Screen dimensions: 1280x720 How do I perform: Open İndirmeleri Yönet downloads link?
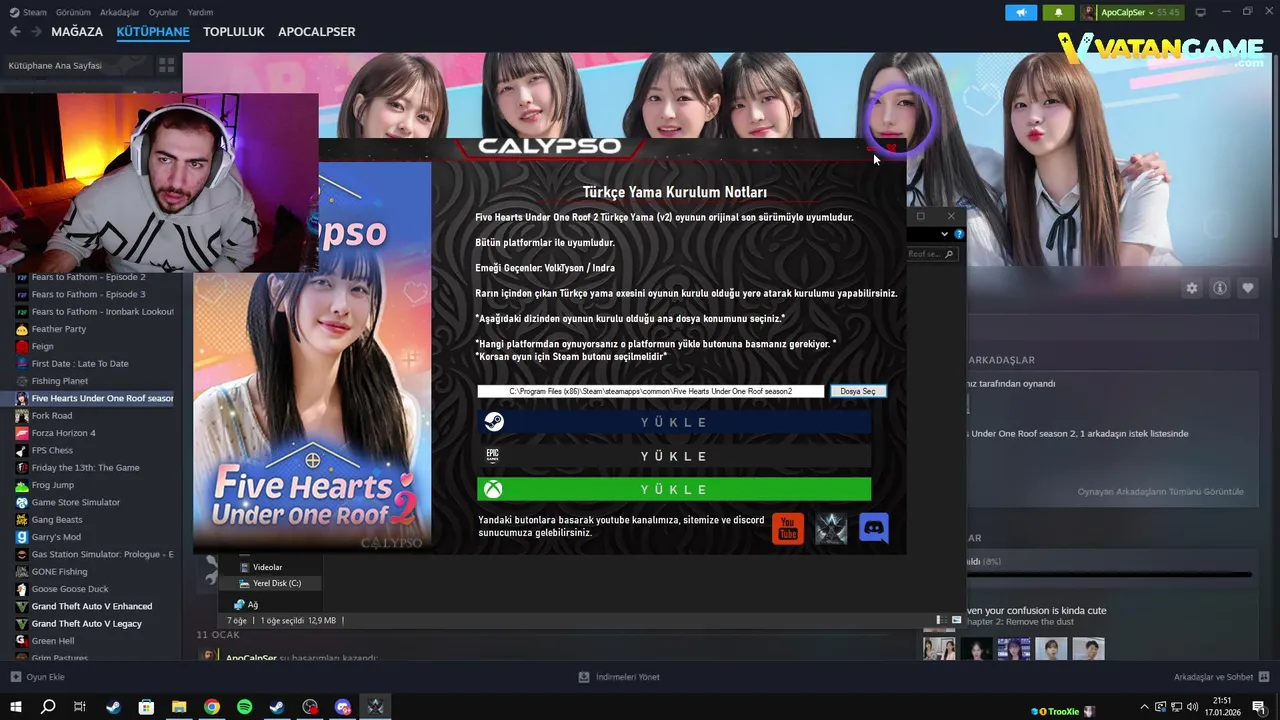(619, 677)
